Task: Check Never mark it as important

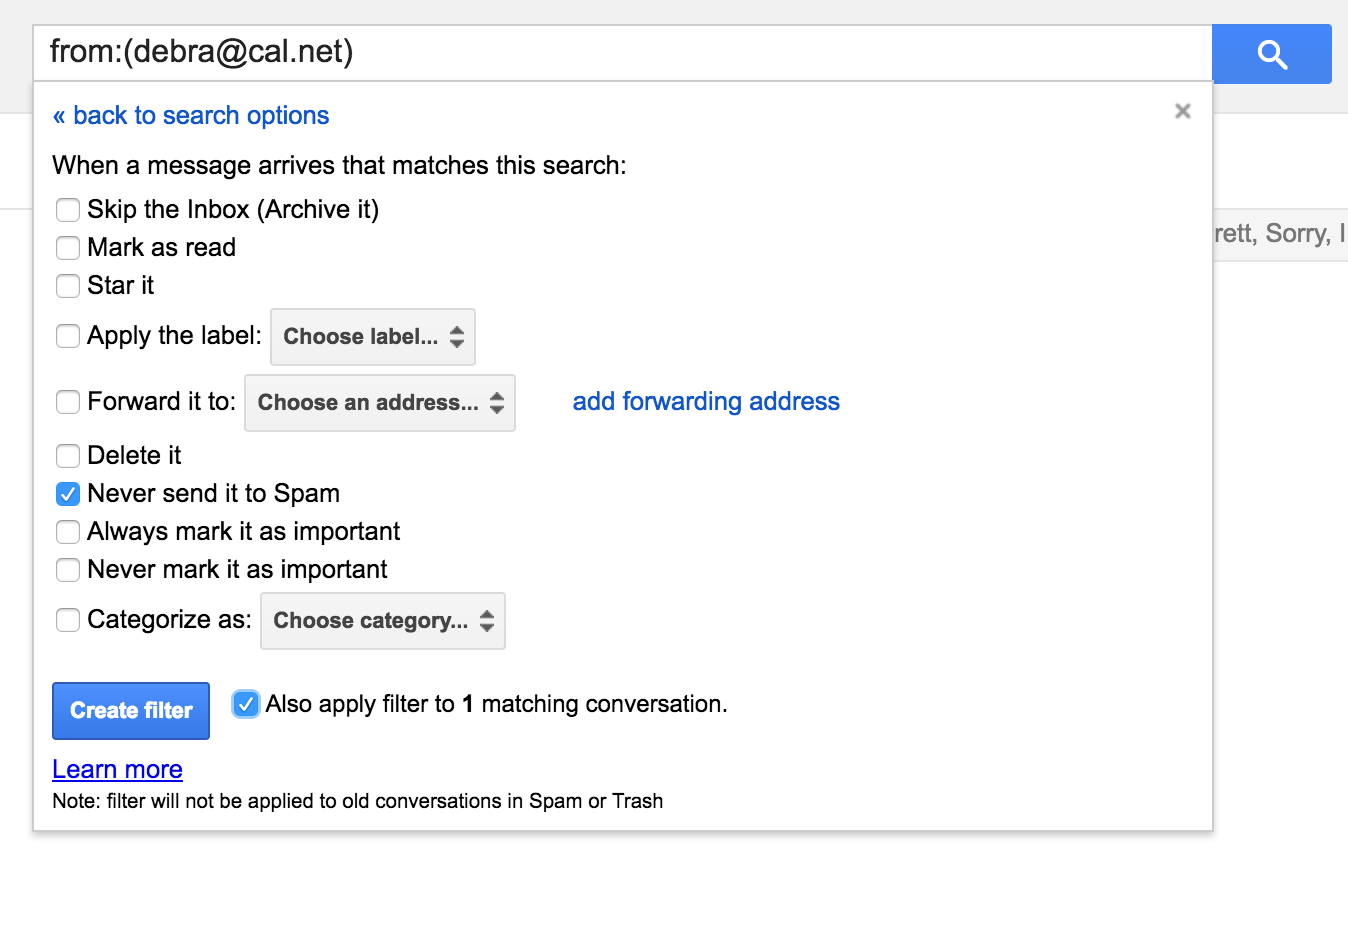Action: coord(68,570)
